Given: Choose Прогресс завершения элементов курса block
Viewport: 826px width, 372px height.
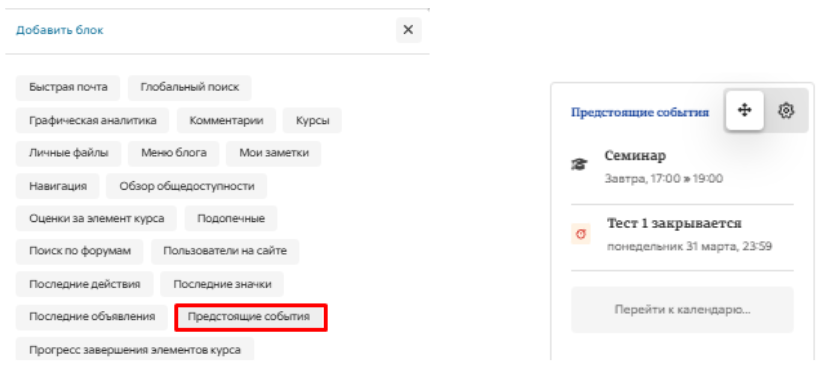Looking at the screenshot, I should pos(135,349).
